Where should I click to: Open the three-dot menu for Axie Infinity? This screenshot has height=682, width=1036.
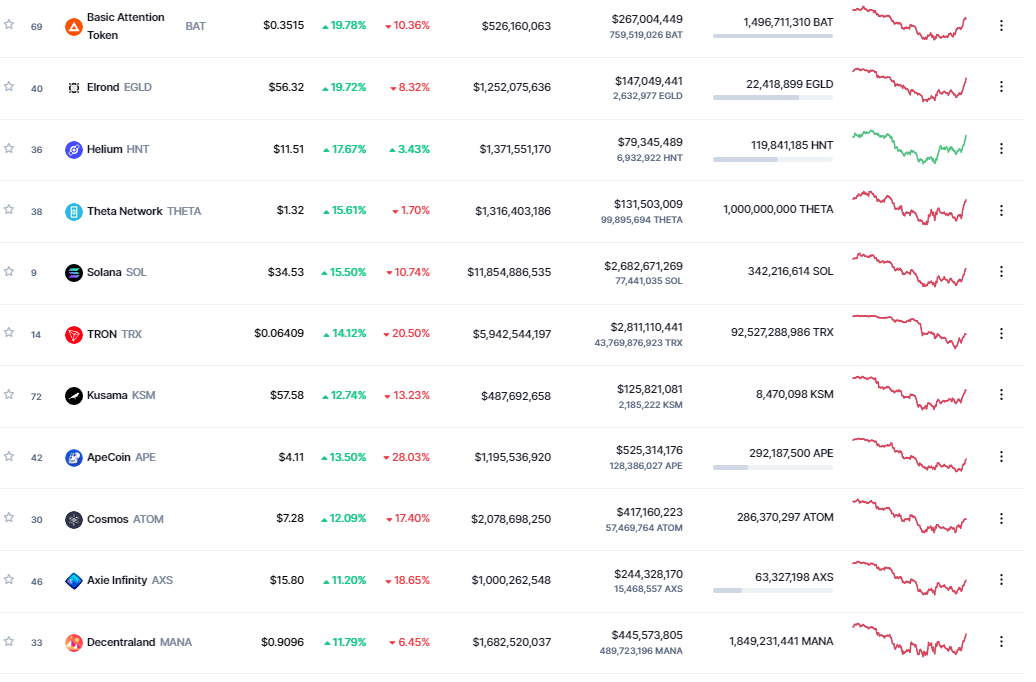(x=1002, y=580)
